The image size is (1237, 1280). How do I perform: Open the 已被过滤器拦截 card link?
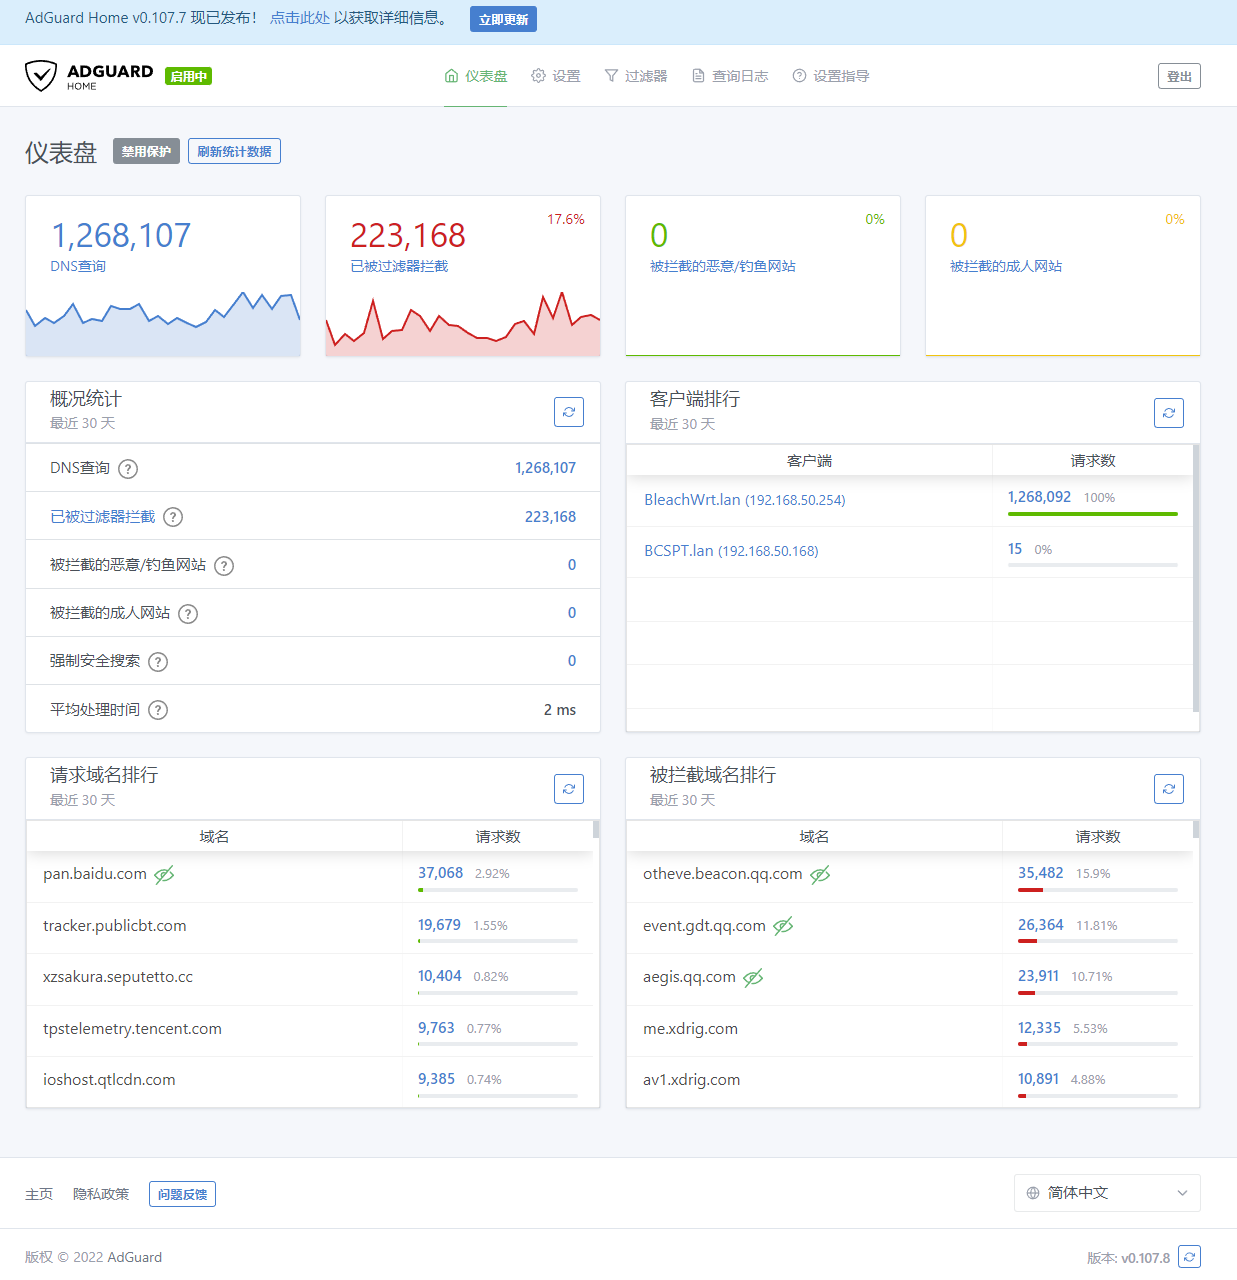tap(399, 266)
